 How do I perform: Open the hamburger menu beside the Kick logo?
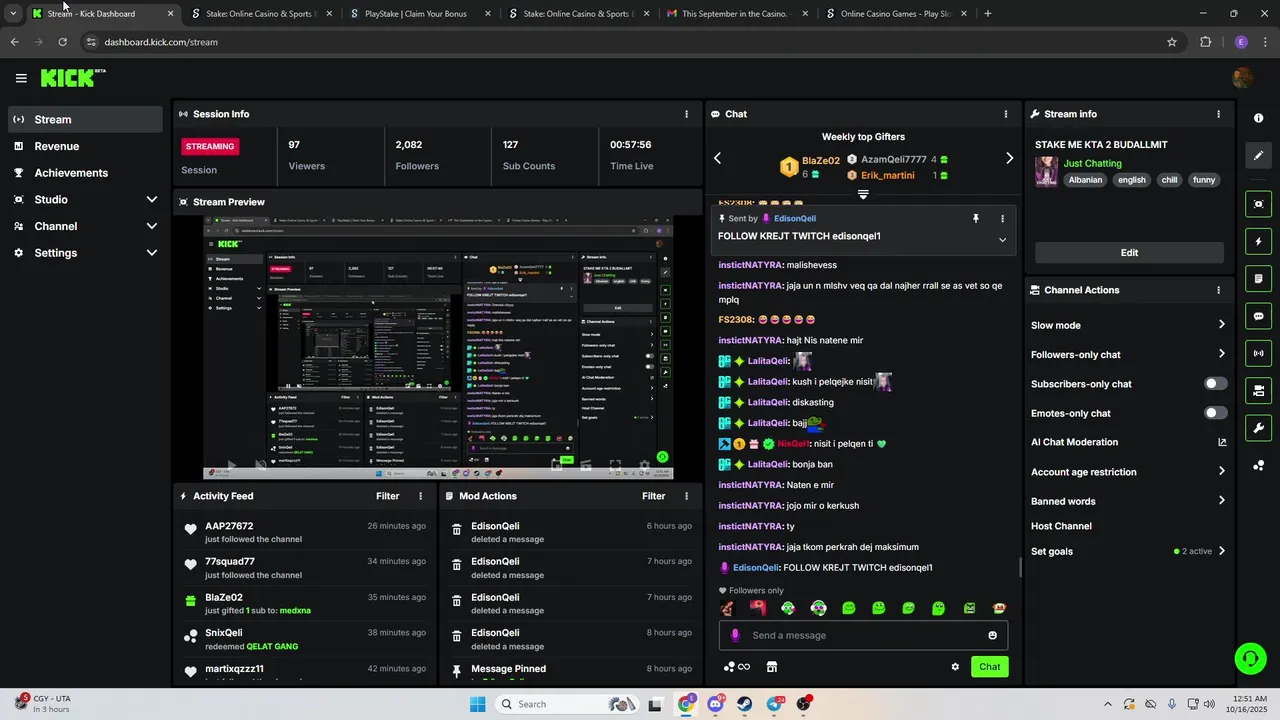point(21,78)
